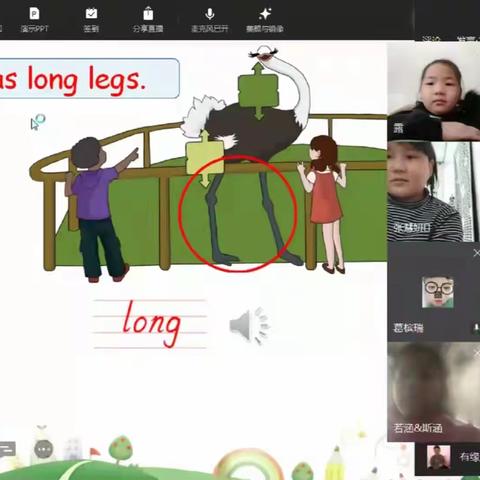Click the host thumbnail beside 有缘
Image resolution: width=480 pixels, height=480 pixels.
439,458
